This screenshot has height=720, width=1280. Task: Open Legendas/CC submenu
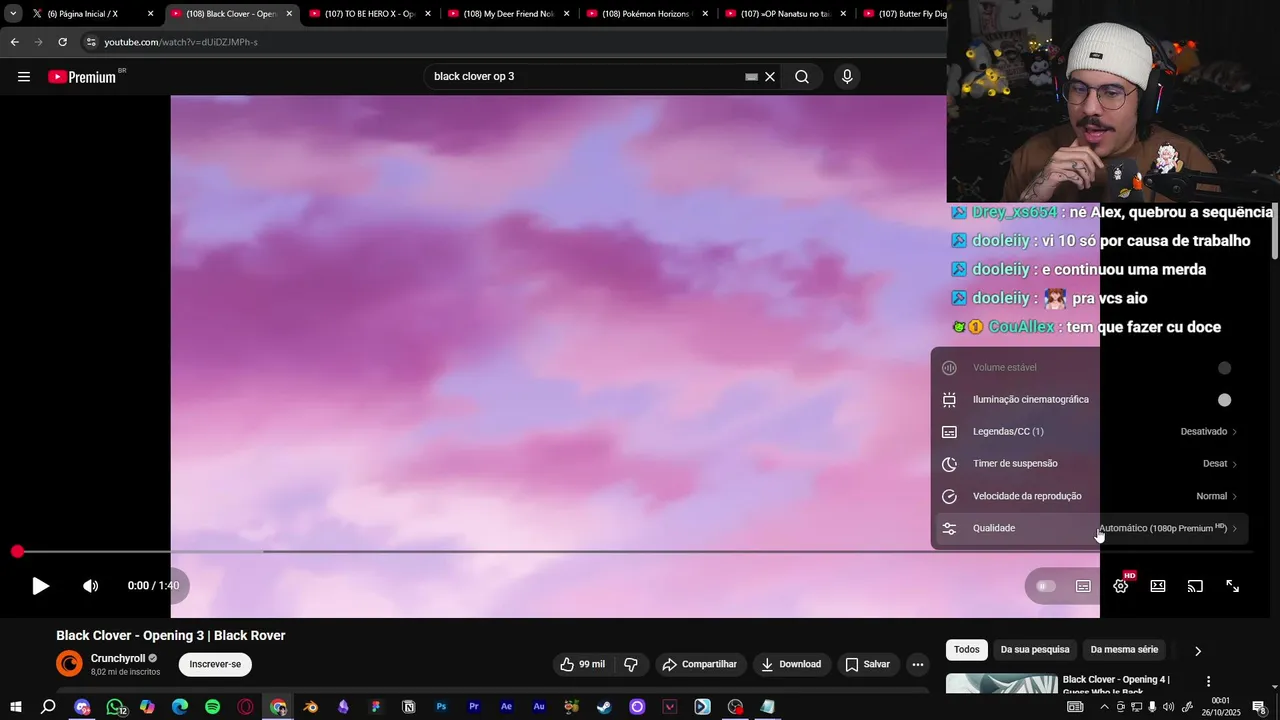[x=1090, y=432]
